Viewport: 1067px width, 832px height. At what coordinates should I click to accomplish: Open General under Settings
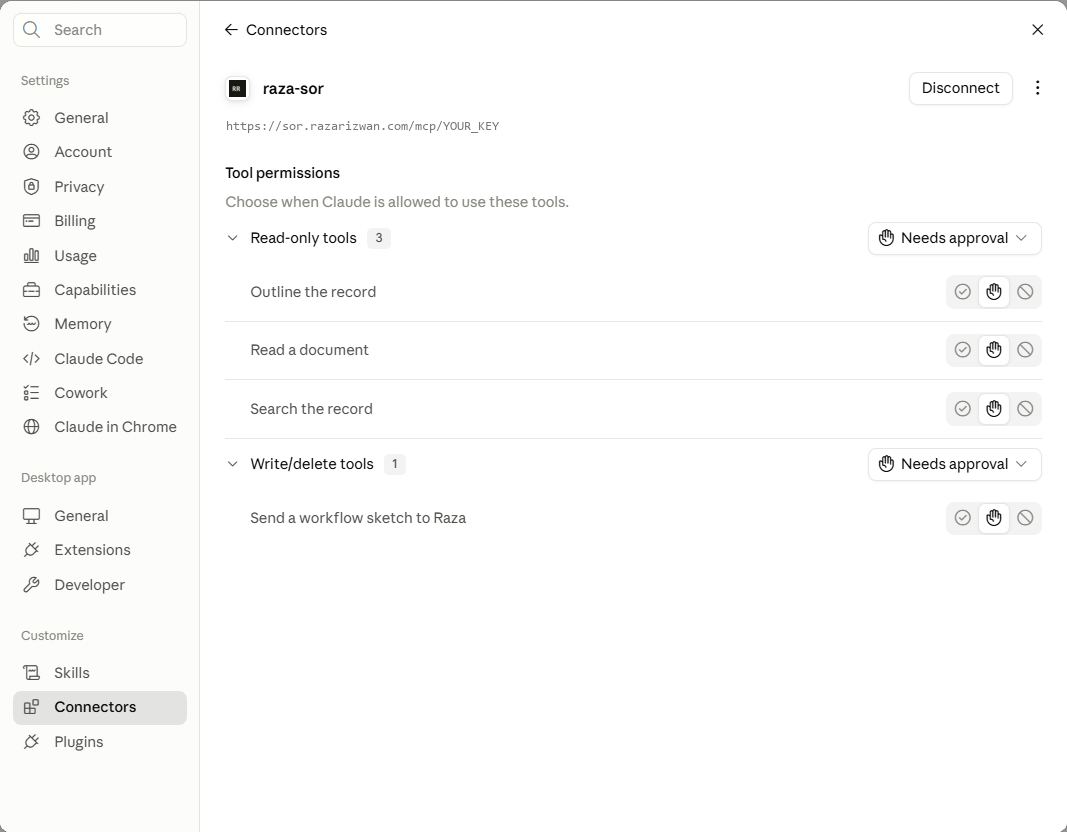pos(100,118)
